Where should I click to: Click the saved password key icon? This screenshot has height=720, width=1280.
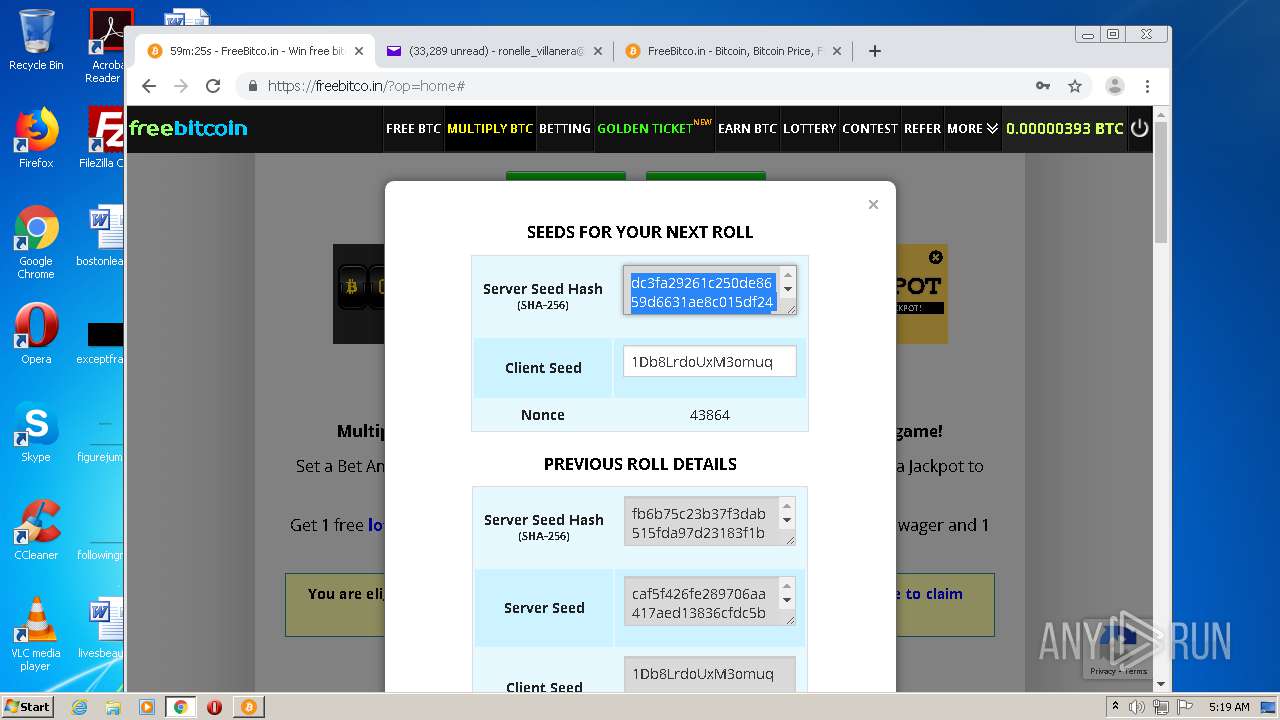point(1043,86)
